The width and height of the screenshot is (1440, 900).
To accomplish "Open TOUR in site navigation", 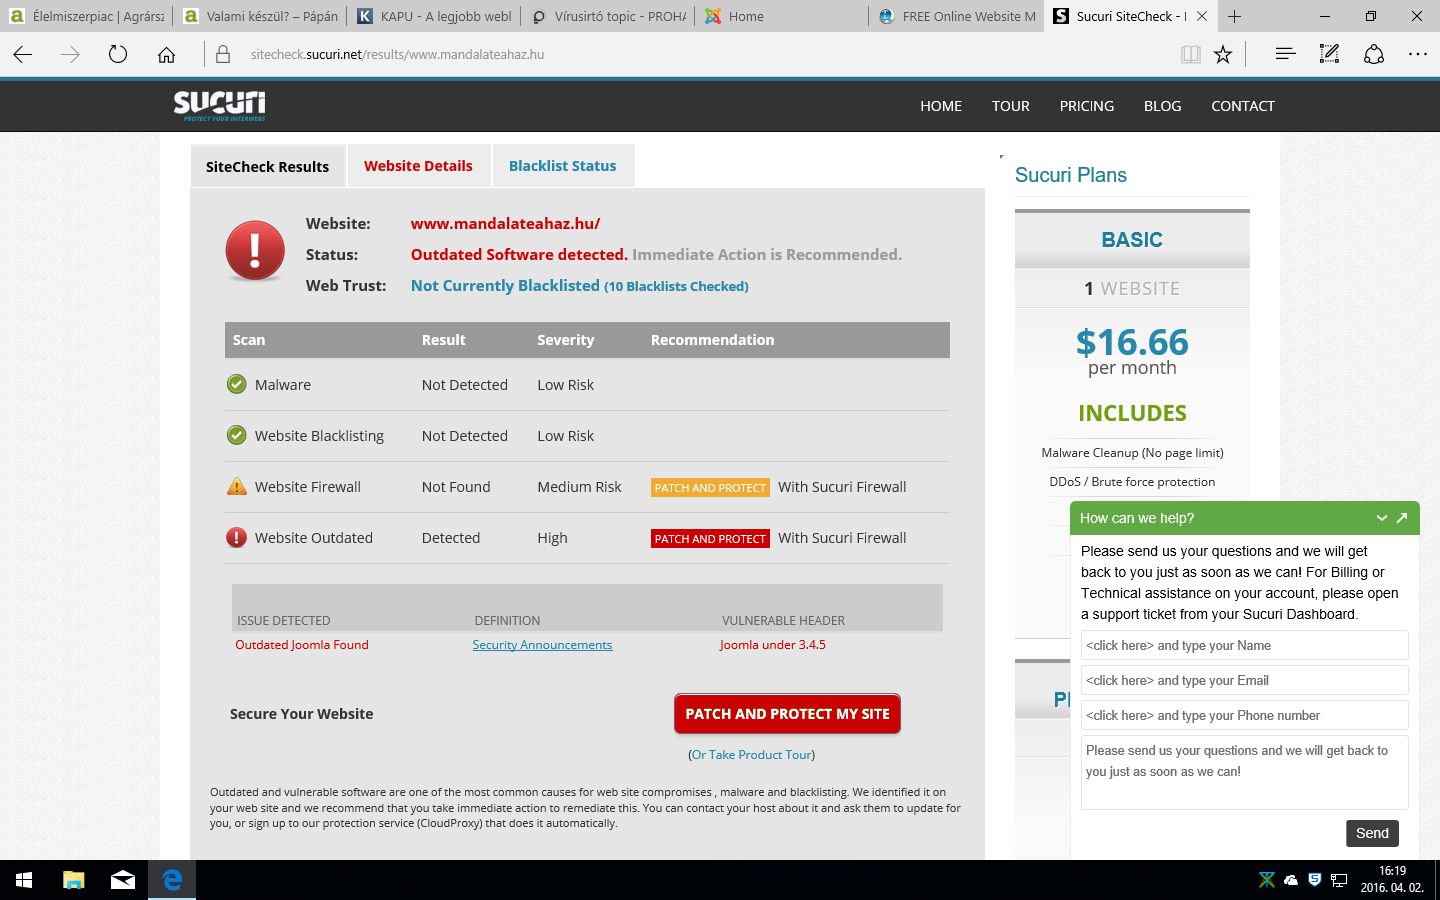I will point(1010,106).
